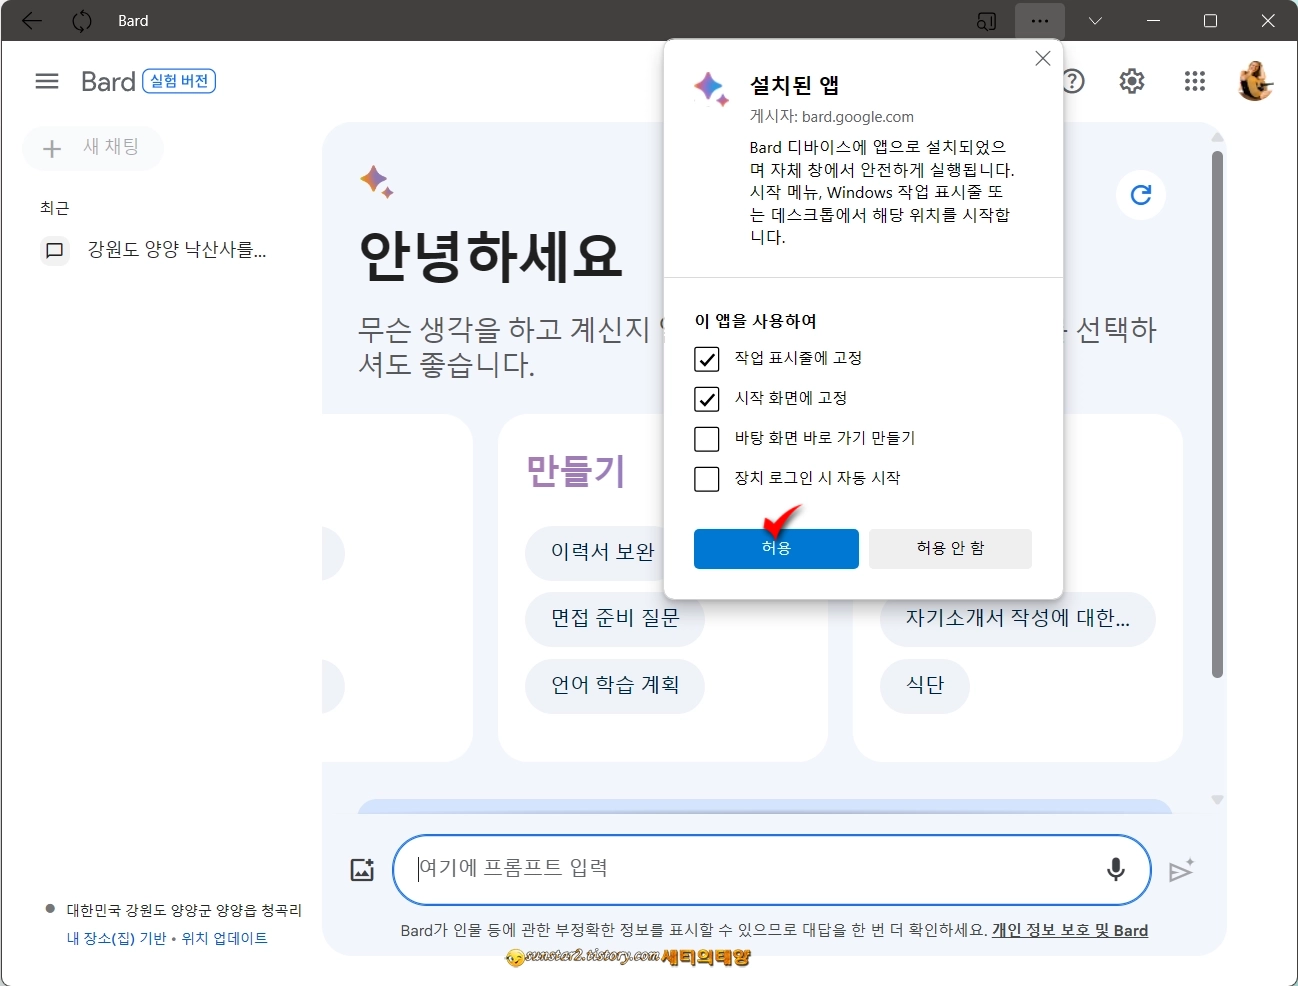Click 내 장소(집) 기반 link
Image resolution: width=1298 pixels, height=986 pixels.
coord(117,938)
